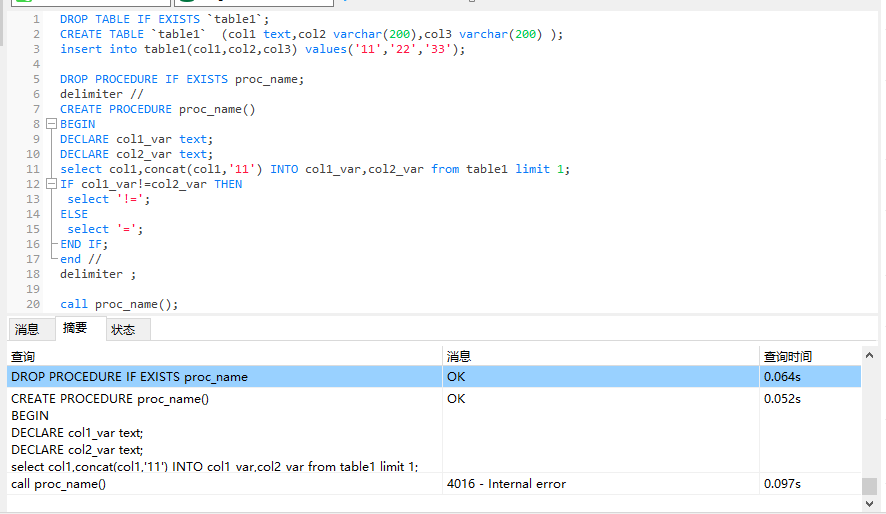Click the ELSE keyword on line 14
886x514 pixels.
(x=74, y=214)
